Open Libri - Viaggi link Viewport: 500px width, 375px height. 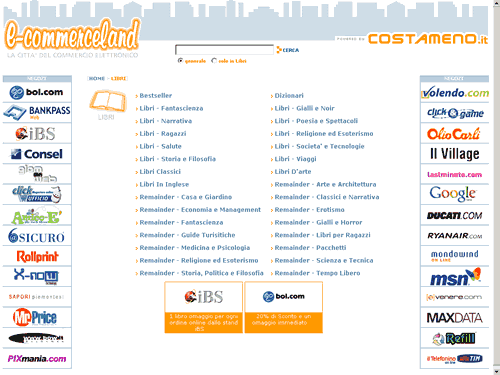[295, 159]
